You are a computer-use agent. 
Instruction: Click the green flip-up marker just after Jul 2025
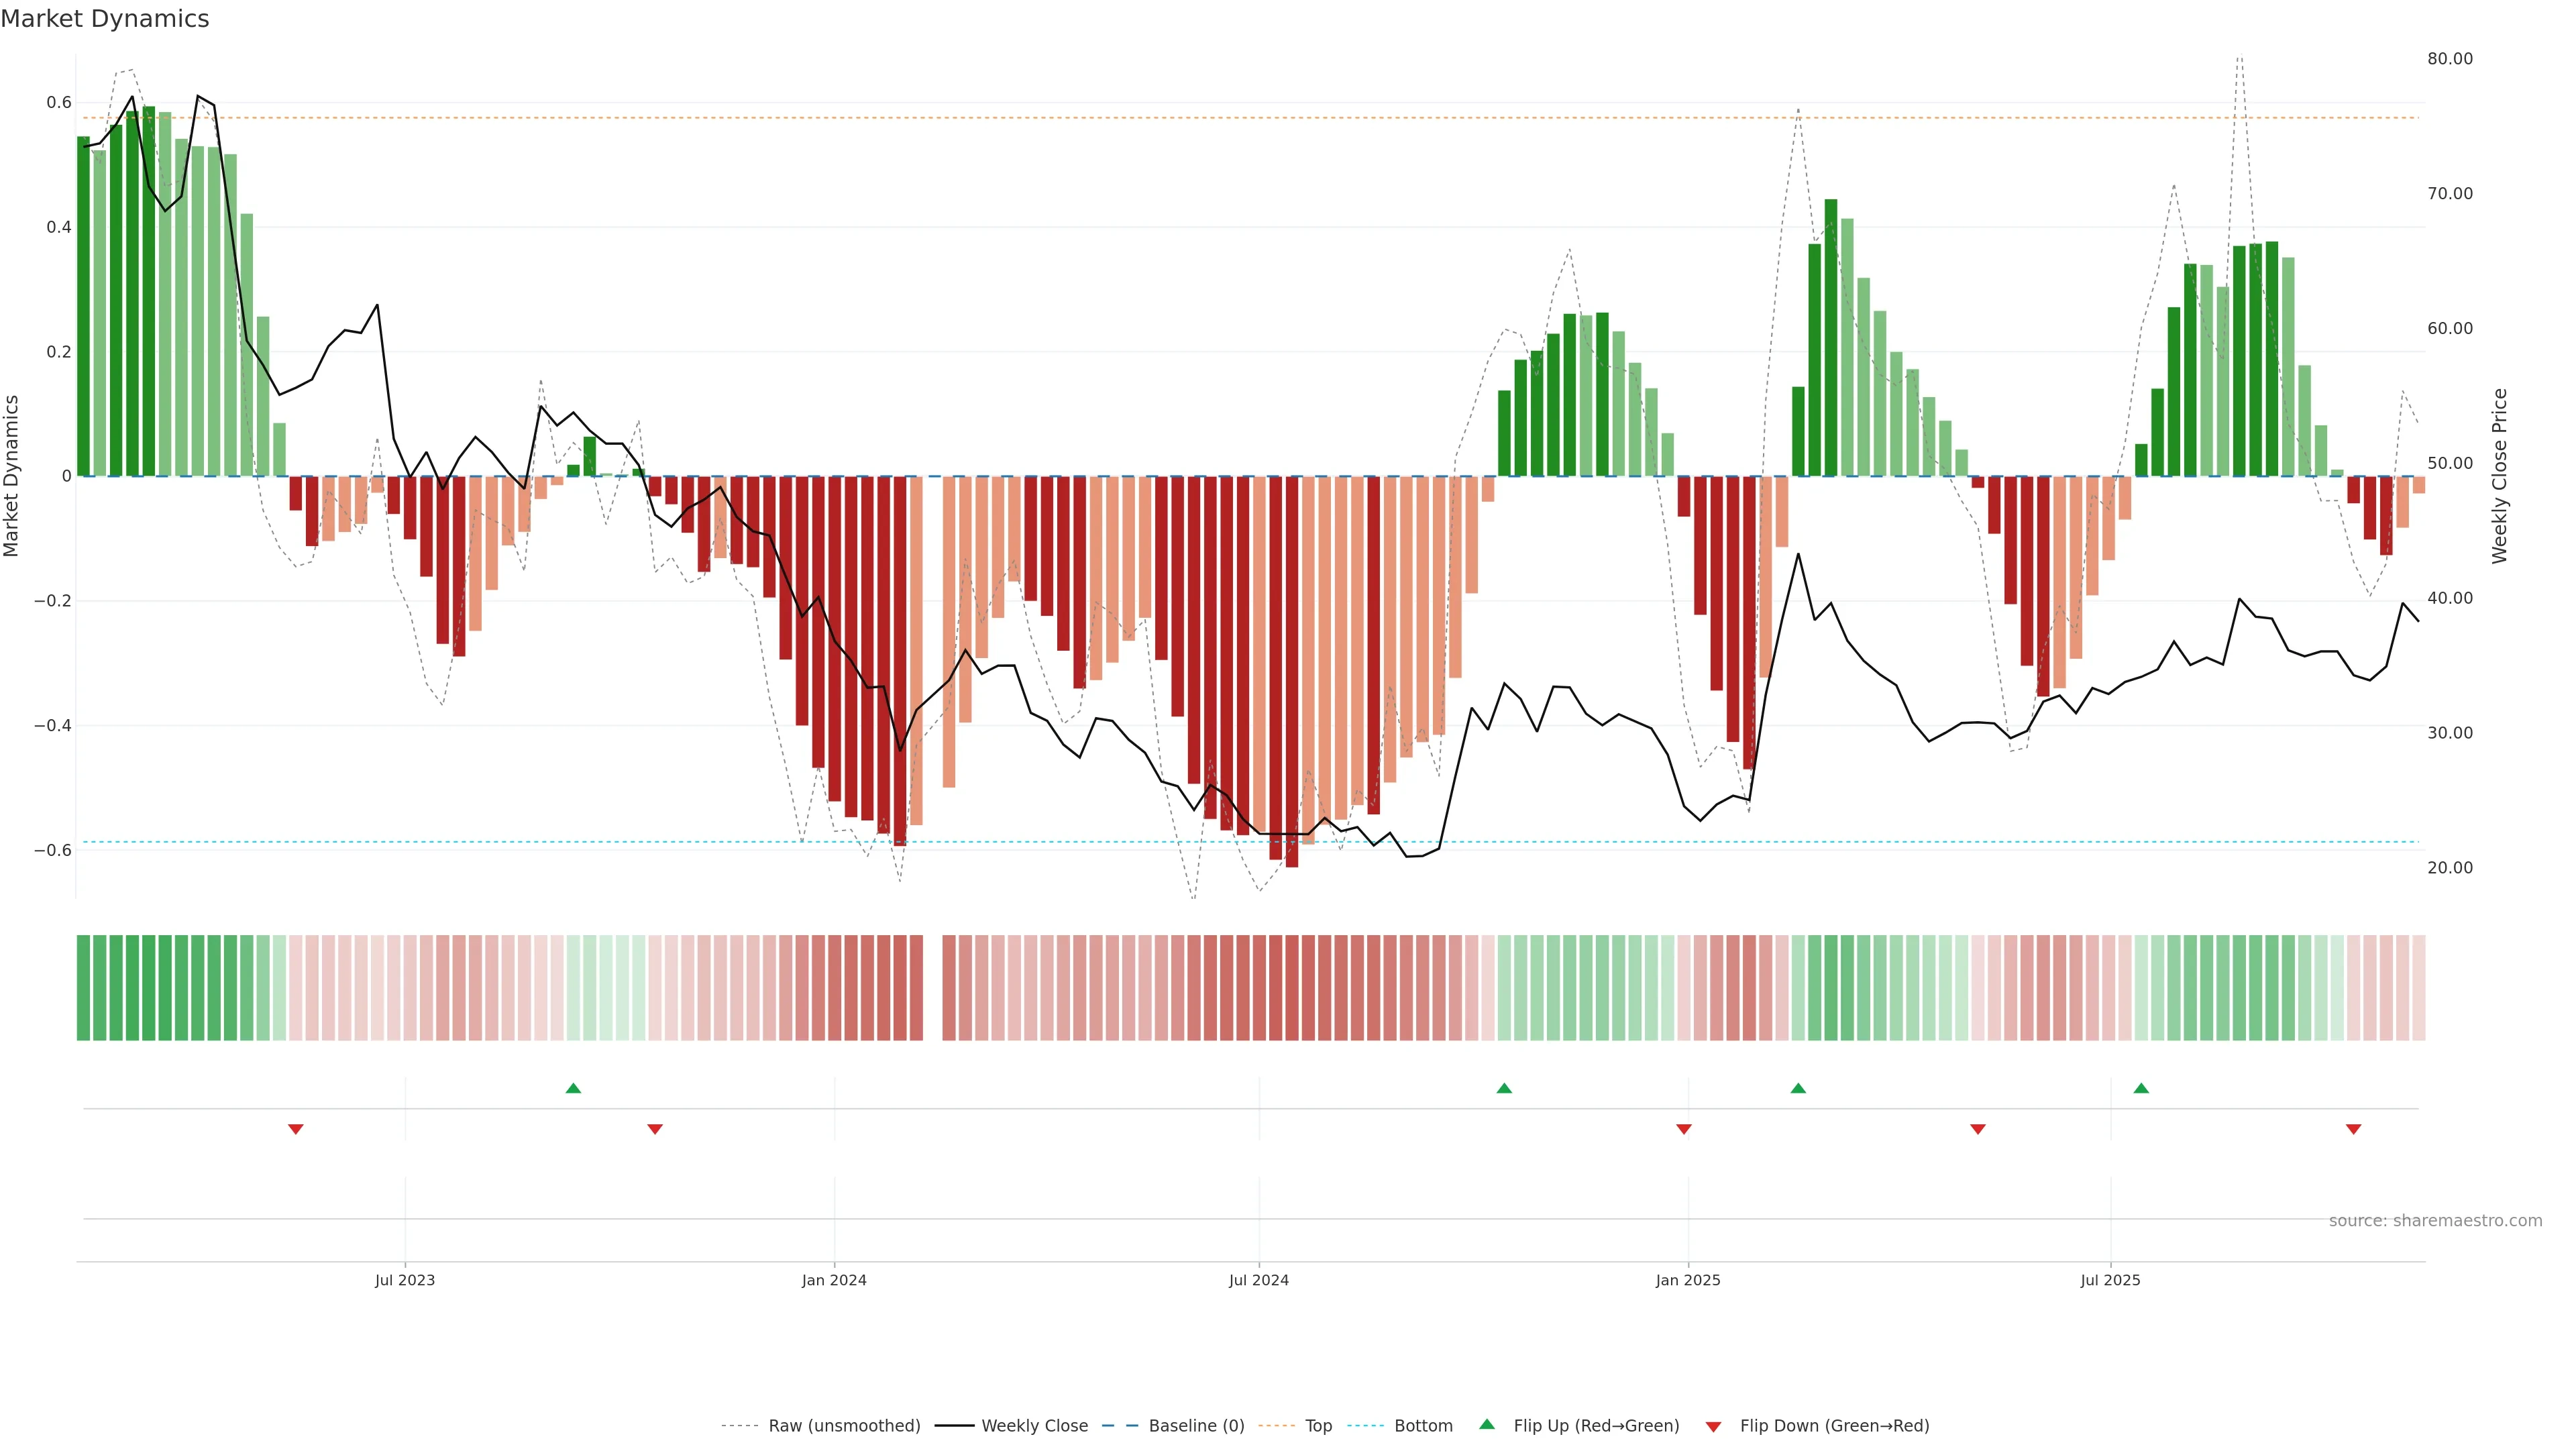pyautogui.click(x=2141, y=1088)
